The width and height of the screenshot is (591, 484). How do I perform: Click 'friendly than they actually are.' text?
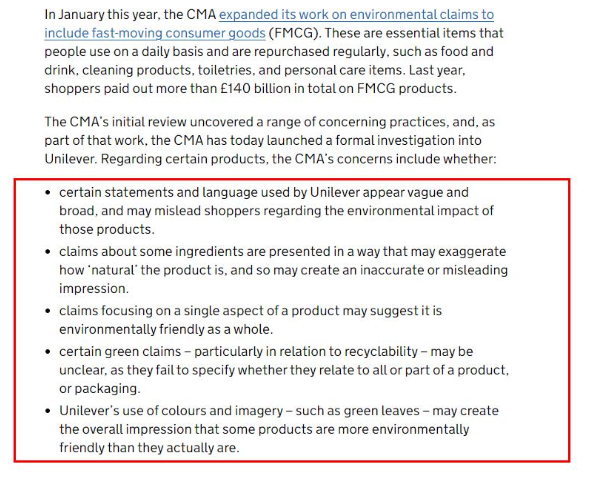coord(149,448)
